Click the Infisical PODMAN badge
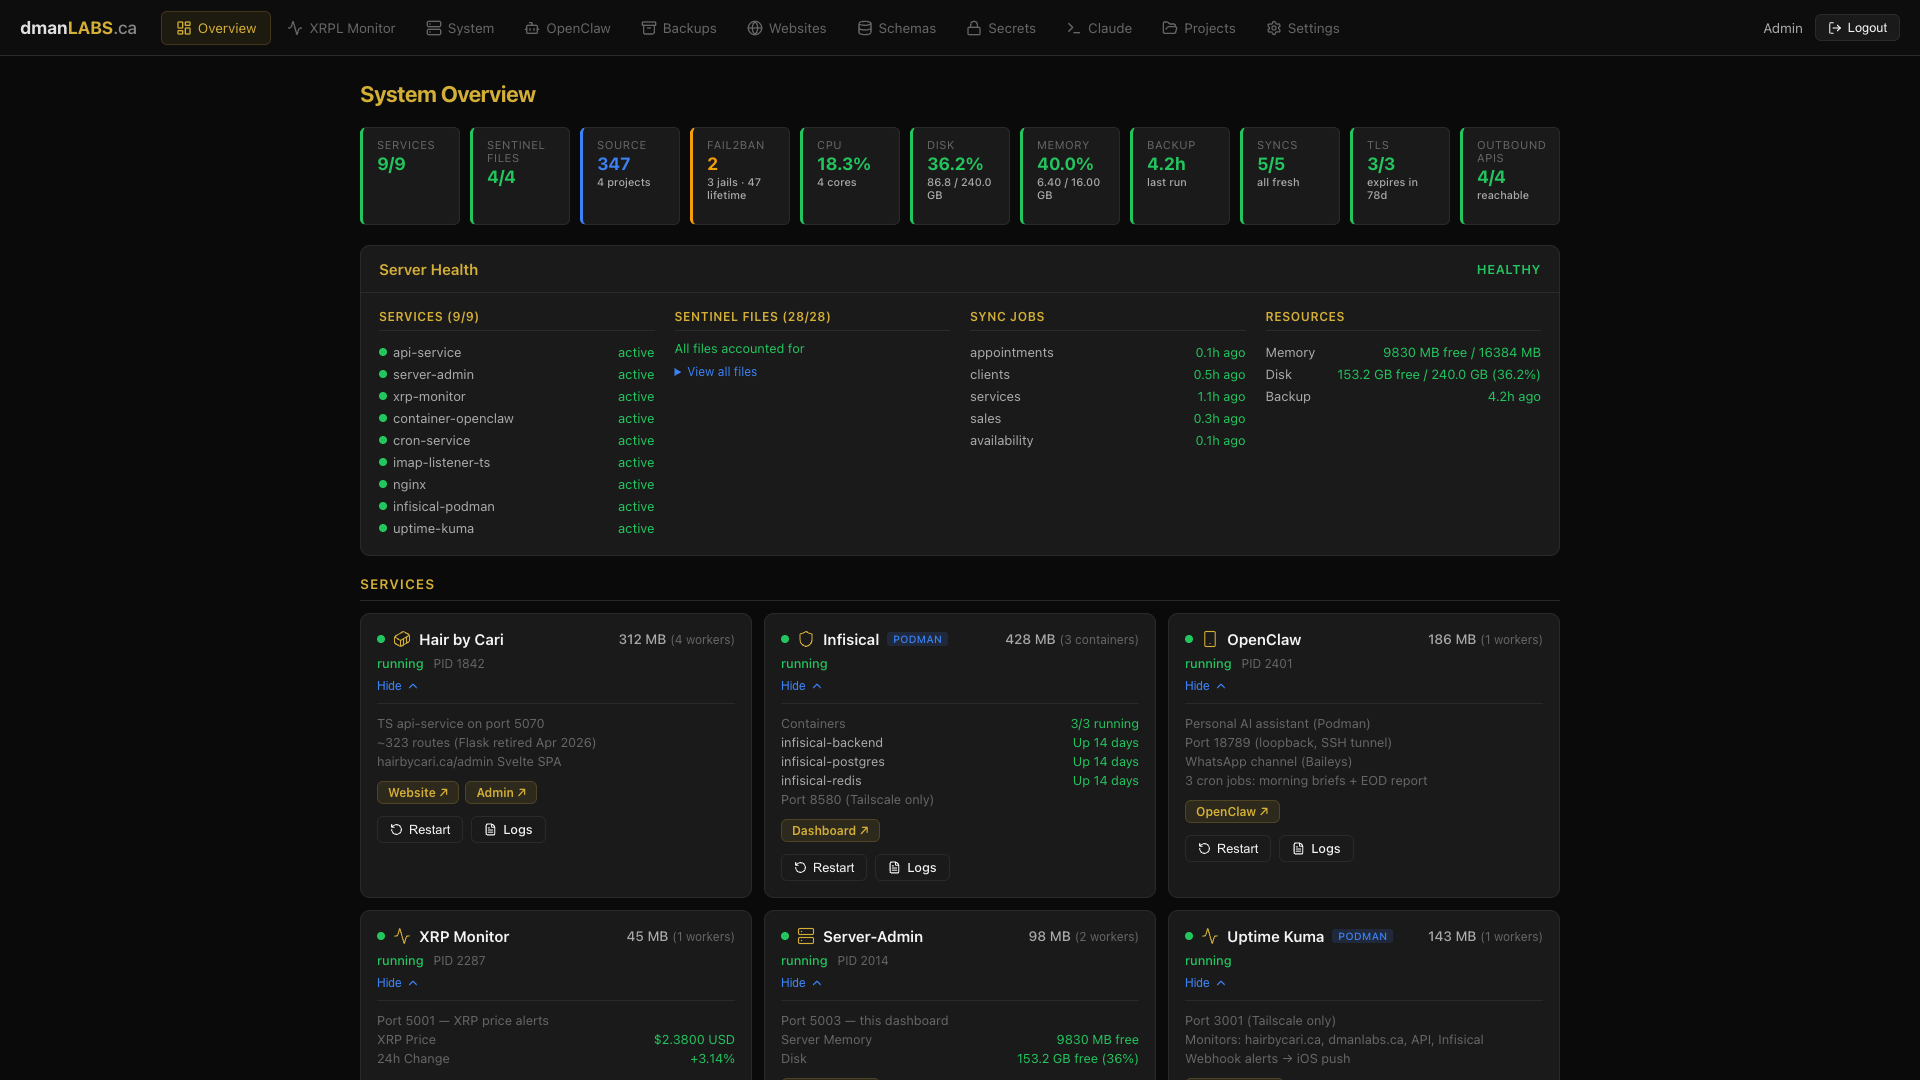Viewport: 1920px width, 1080px height. (917, 640)
